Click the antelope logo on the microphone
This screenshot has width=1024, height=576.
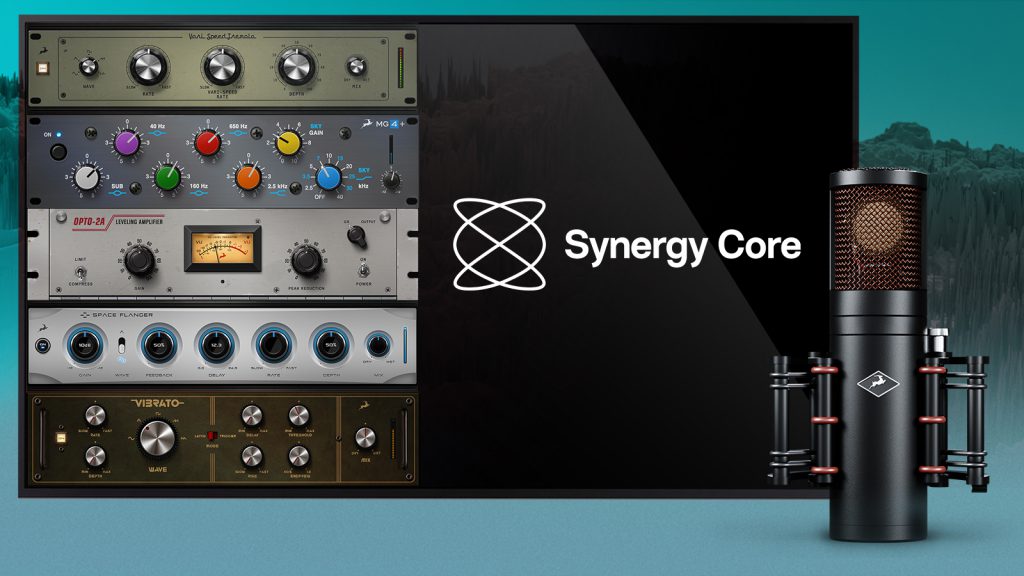pos(878,384)
